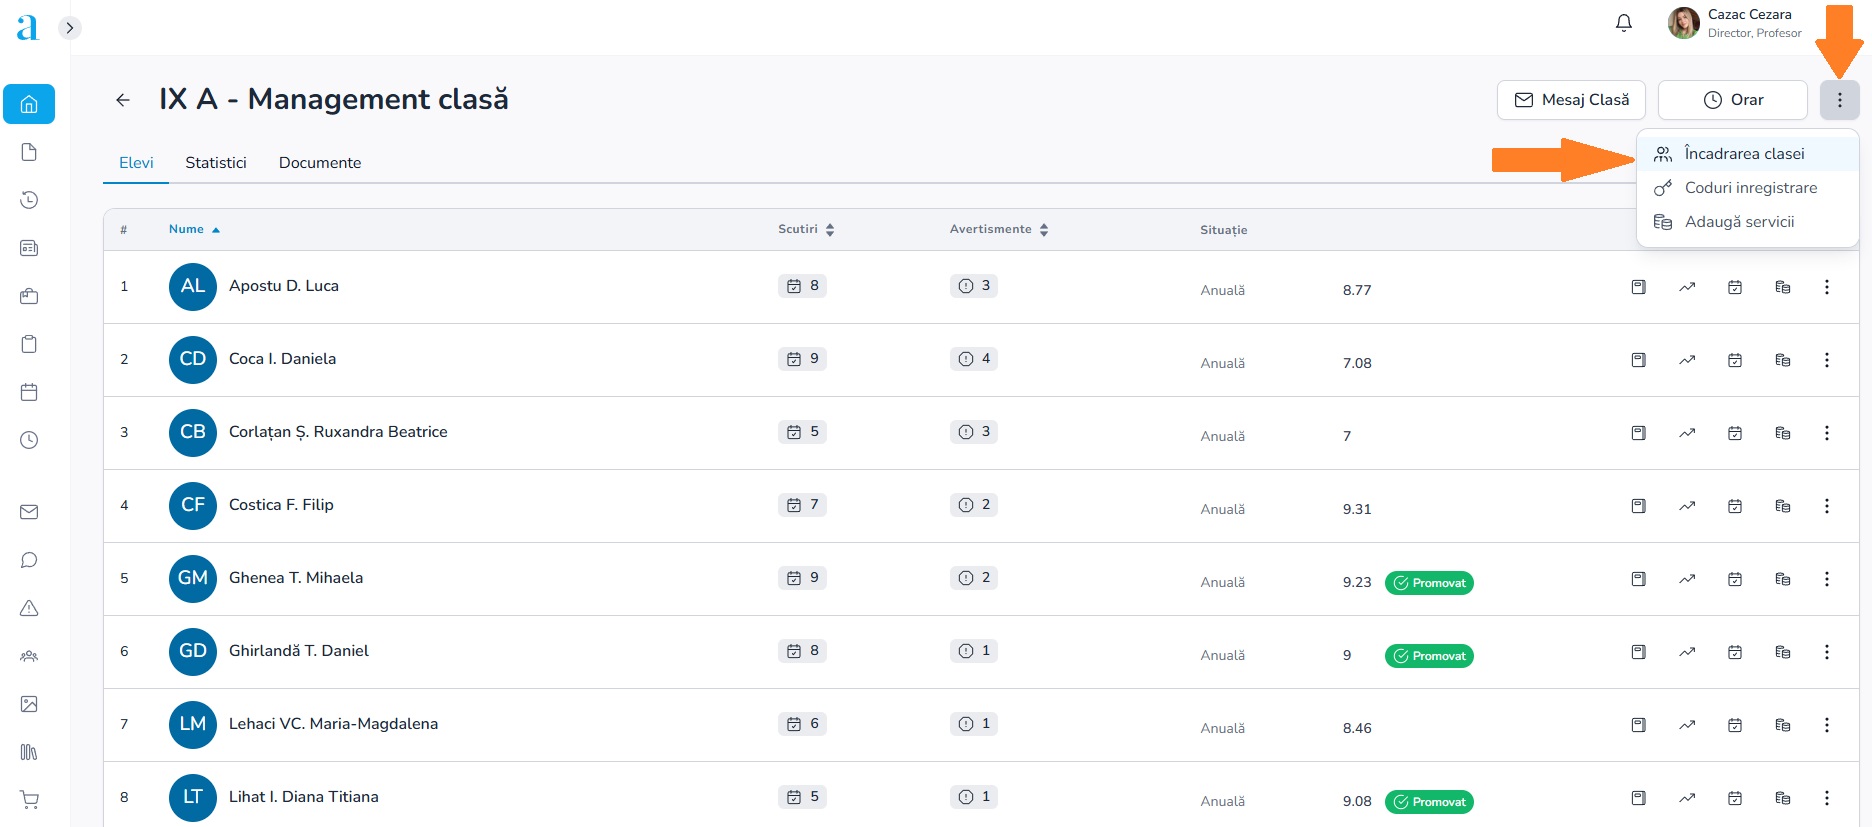Open the sidebar envelope messages icon
Screen dimensions: 1872x827
(29, 512)
